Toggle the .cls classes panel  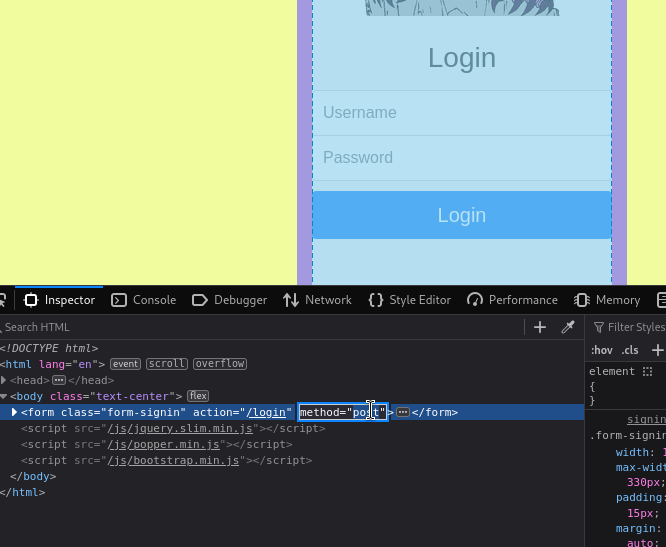[x=630, y=350]
